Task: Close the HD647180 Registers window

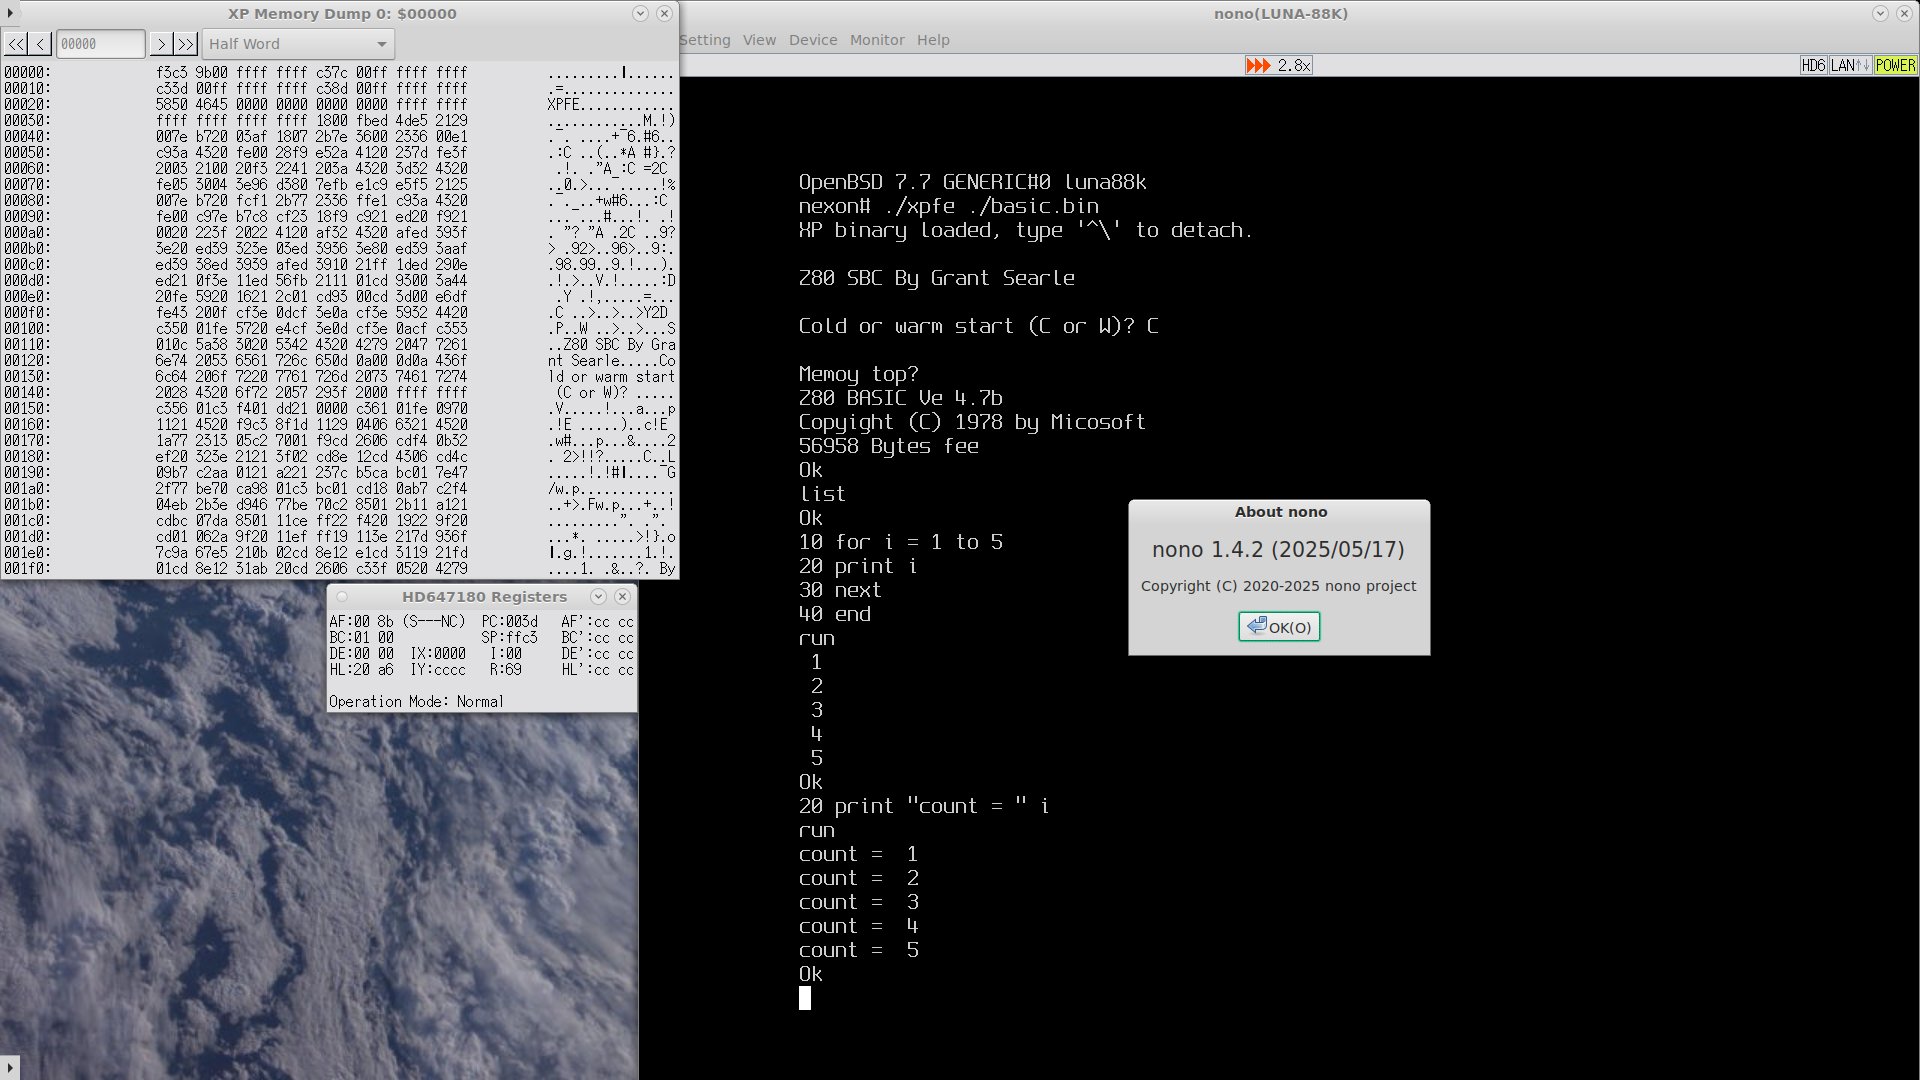Action: tap(622, 597)
